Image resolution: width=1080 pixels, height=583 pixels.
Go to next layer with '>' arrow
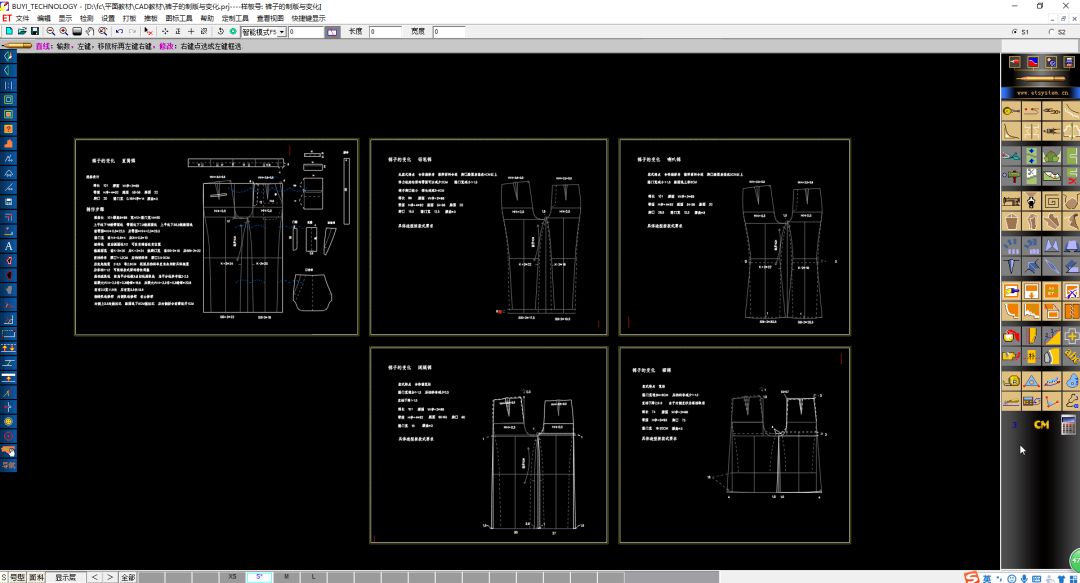109,577
